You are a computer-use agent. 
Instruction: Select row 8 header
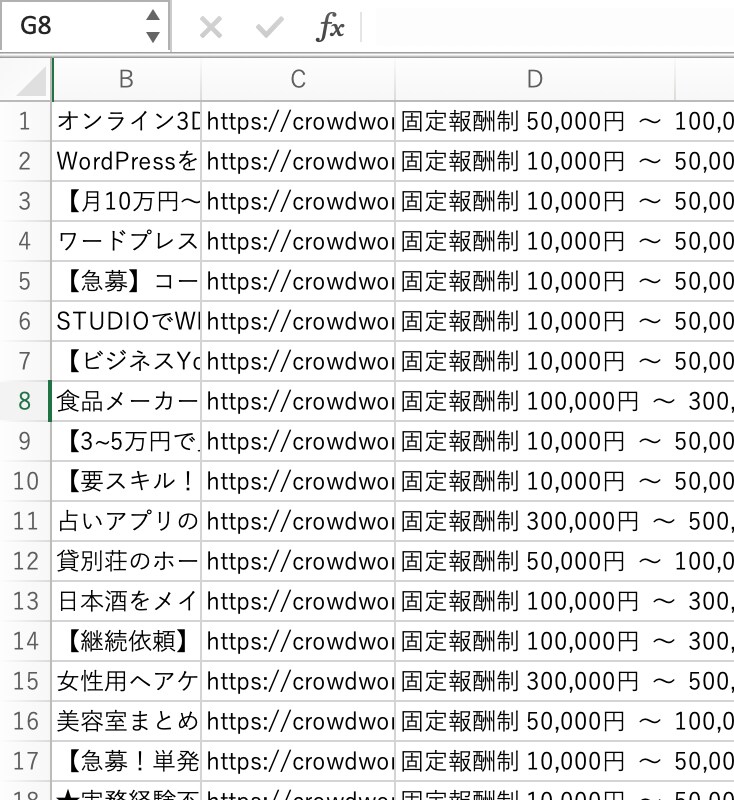[25, 401]
